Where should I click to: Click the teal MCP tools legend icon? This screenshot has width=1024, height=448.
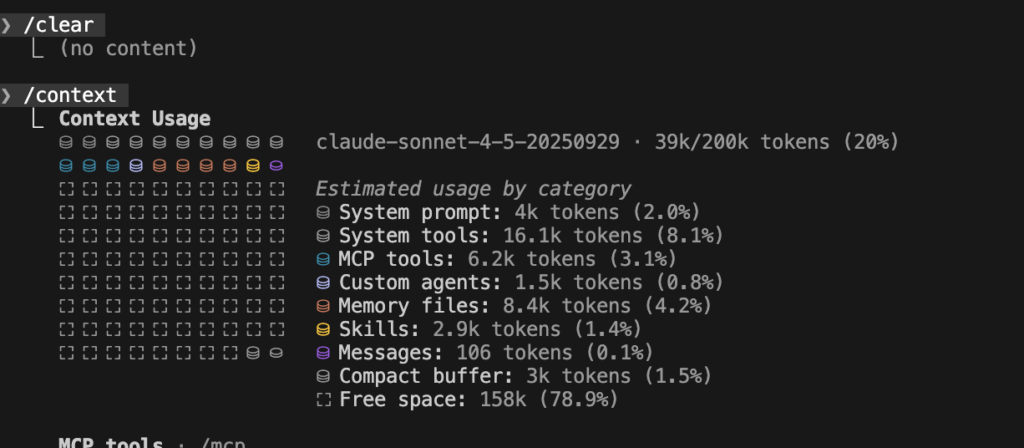[323, 259]
